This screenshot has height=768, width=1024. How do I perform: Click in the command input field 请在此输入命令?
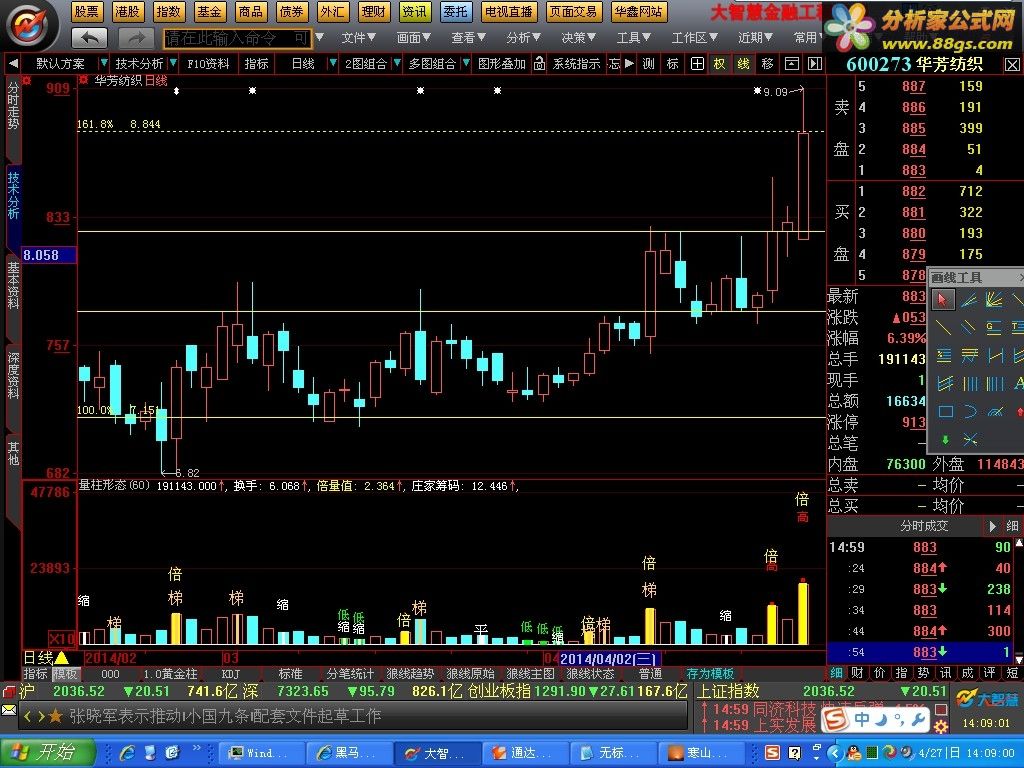tap(238, 38)
